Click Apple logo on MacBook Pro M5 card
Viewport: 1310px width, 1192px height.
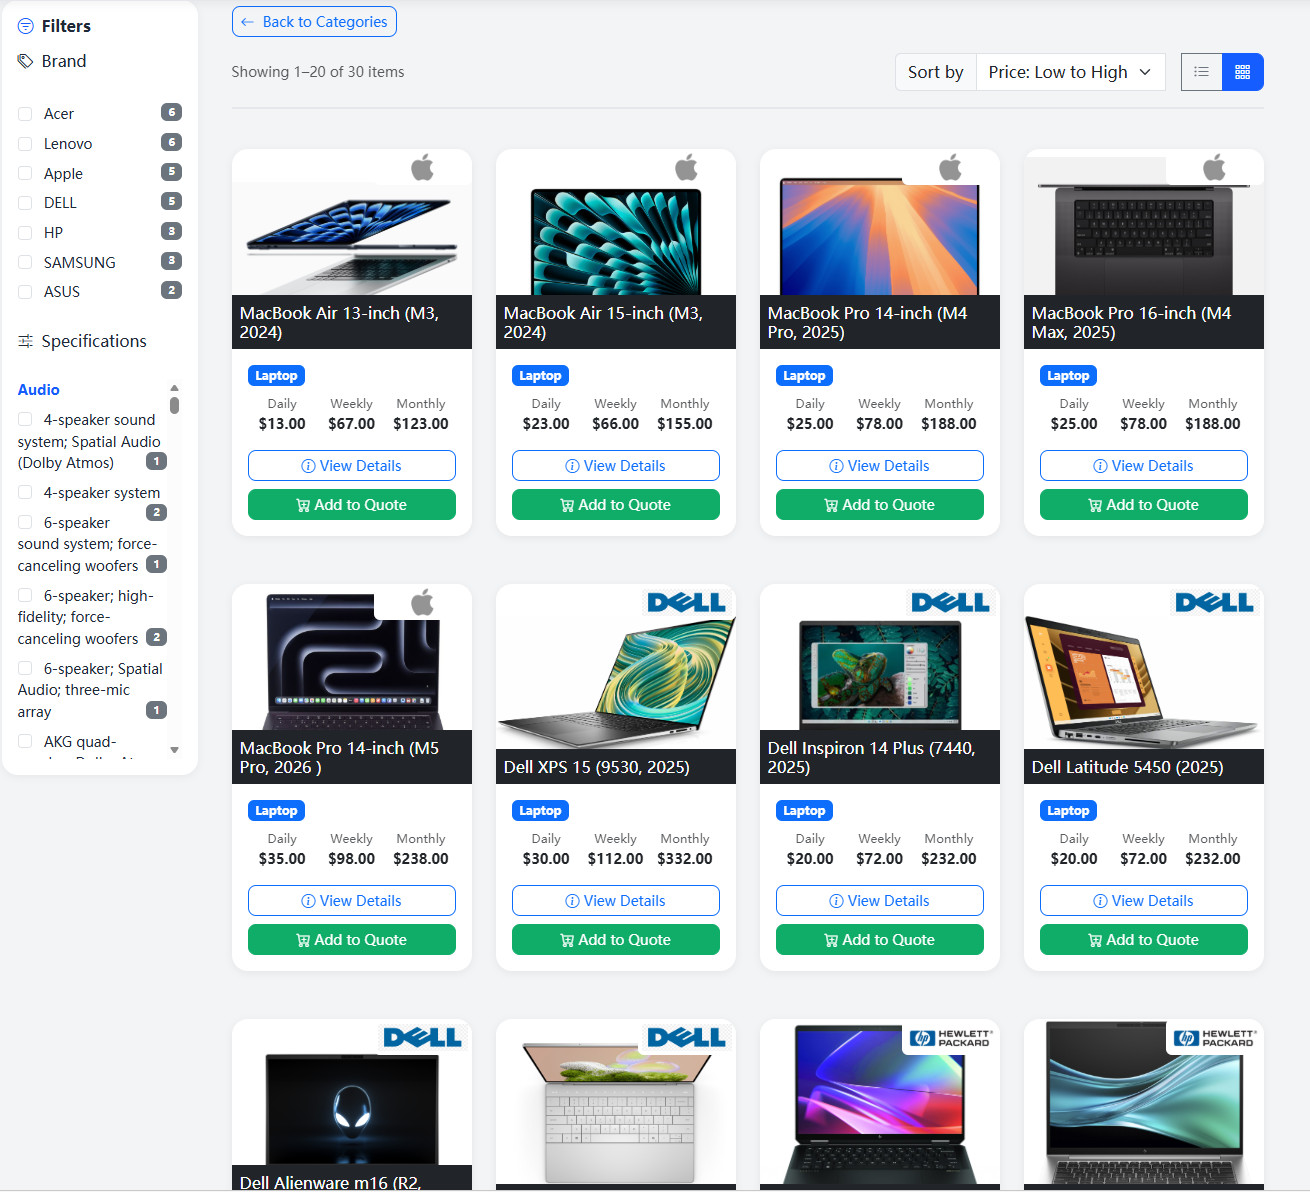click(x=423, y=603)
